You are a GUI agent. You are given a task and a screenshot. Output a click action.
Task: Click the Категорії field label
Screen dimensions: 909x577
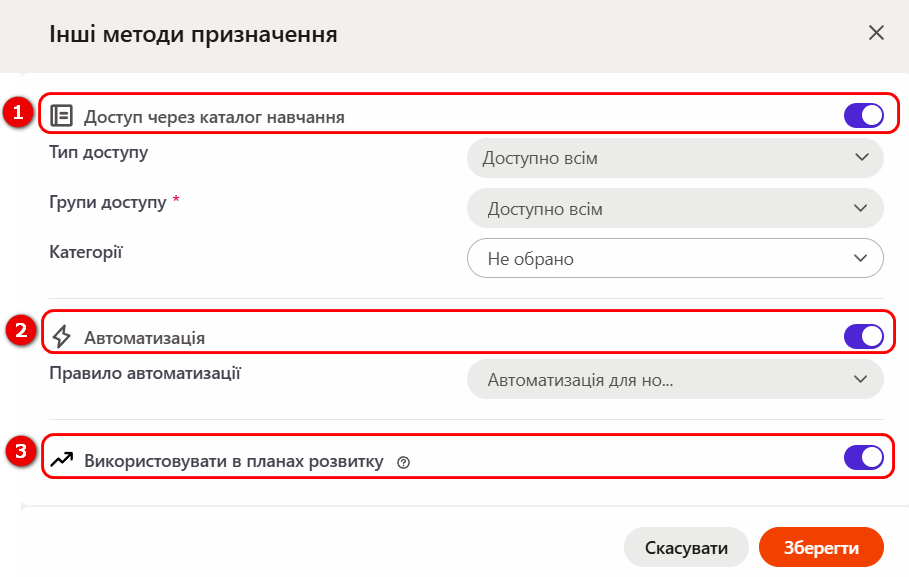tap(86, 252)
